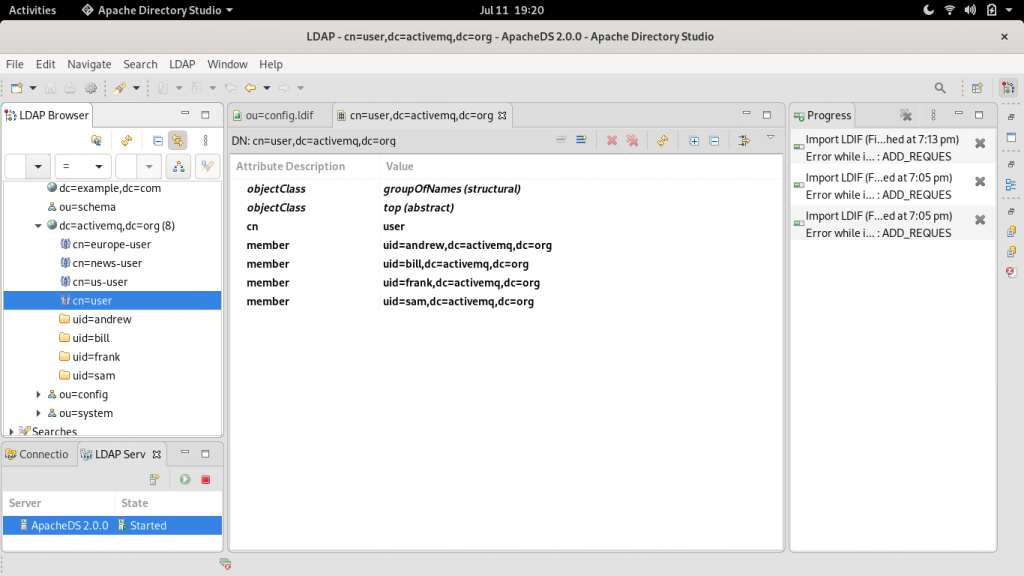Click the Activities button in top bar
The width and height of the screenshot is (1024, 576).
click(32, 10)
